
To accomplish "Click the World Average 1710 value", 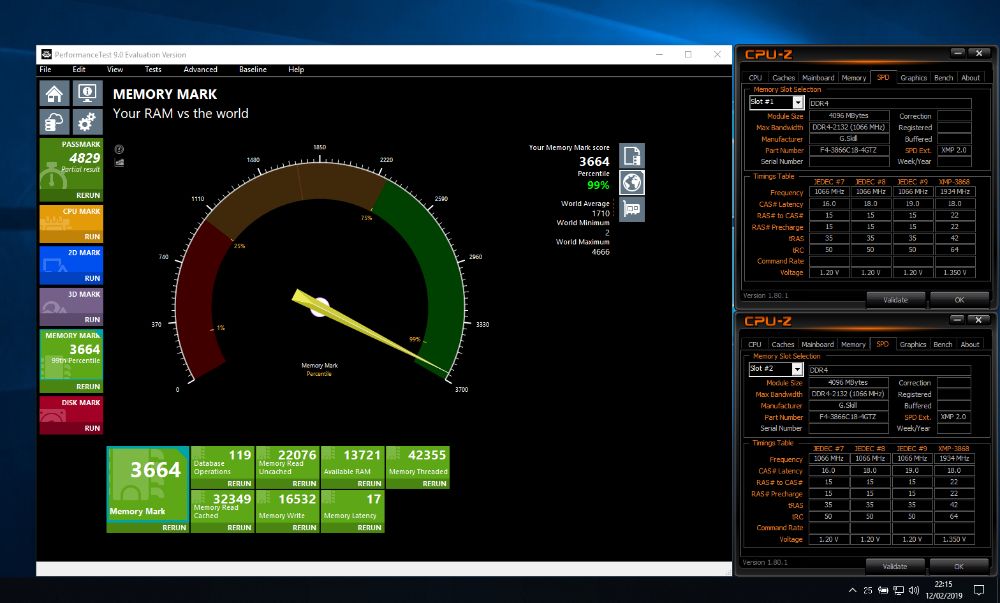I will pyautogui.click(x=600, y=214).
